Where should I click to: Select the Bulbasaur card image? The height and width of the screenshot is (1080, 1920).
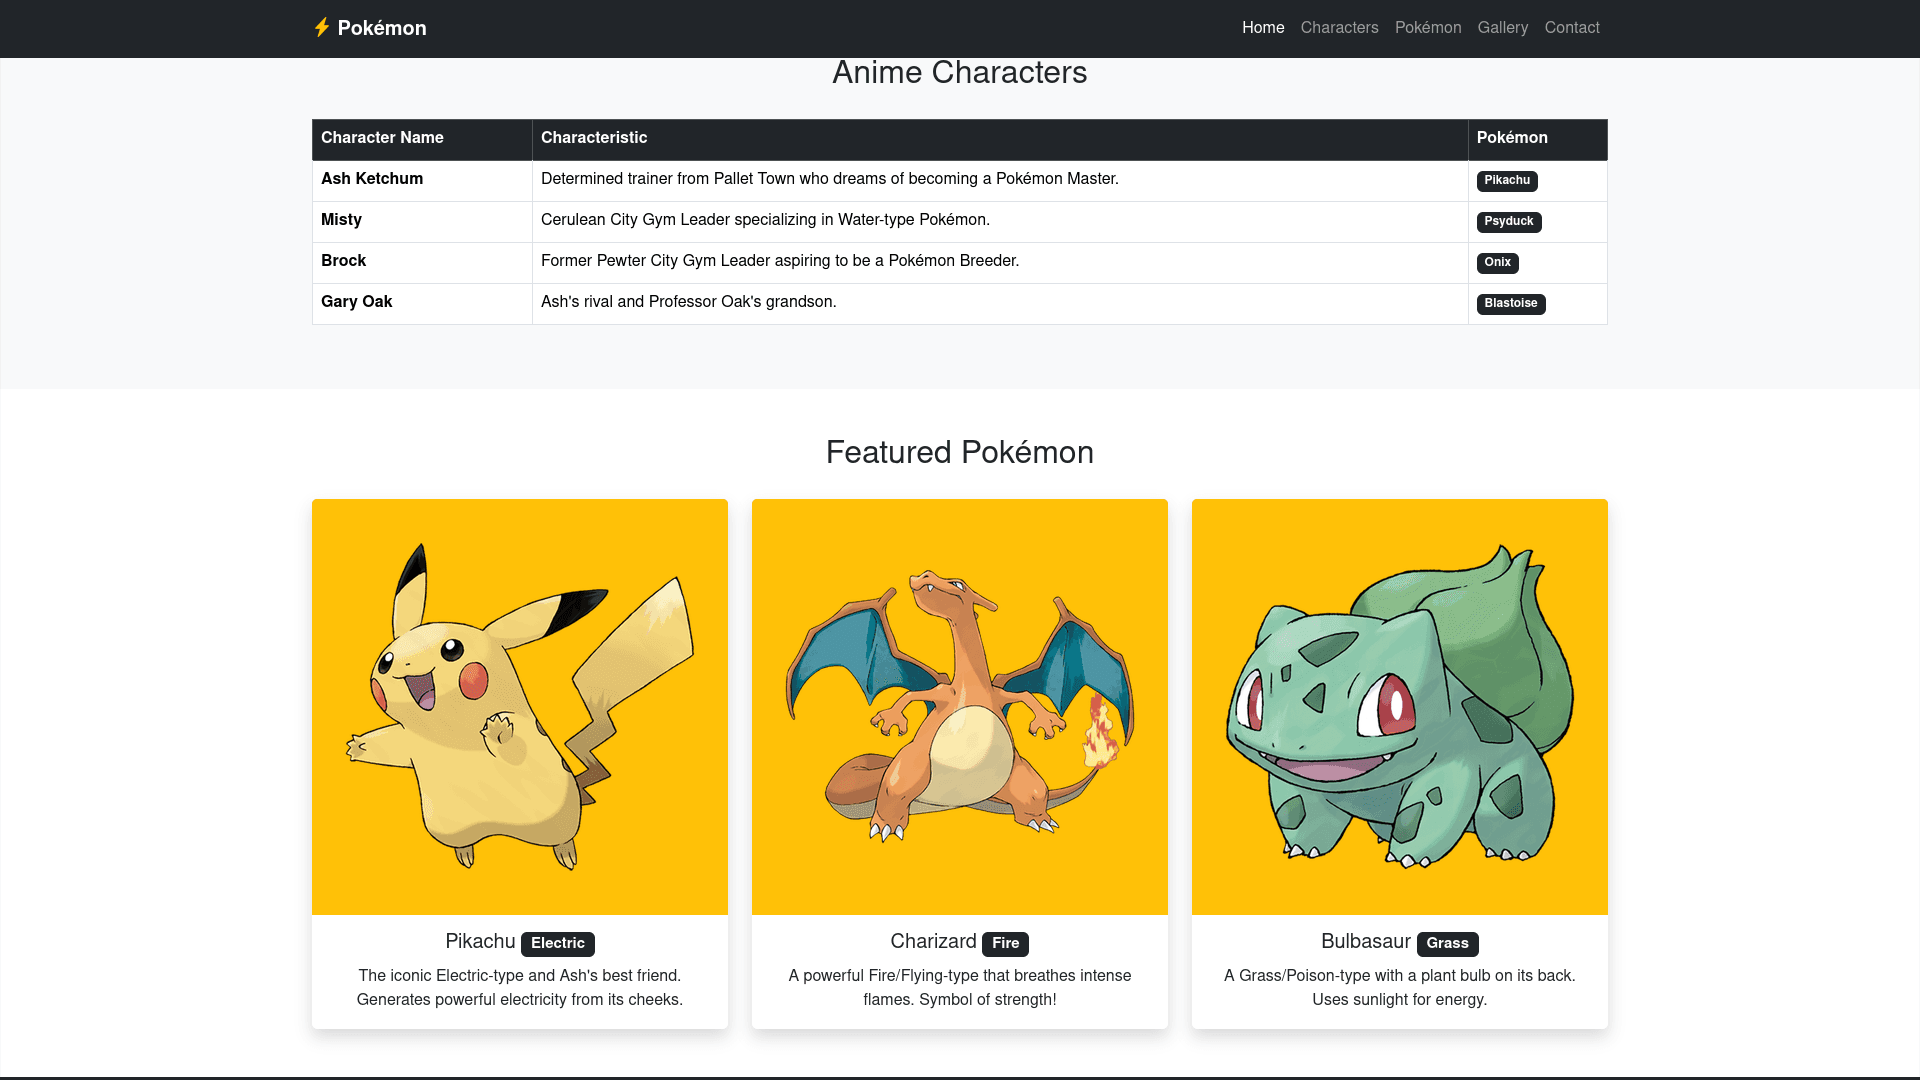tap(1400, 707)
